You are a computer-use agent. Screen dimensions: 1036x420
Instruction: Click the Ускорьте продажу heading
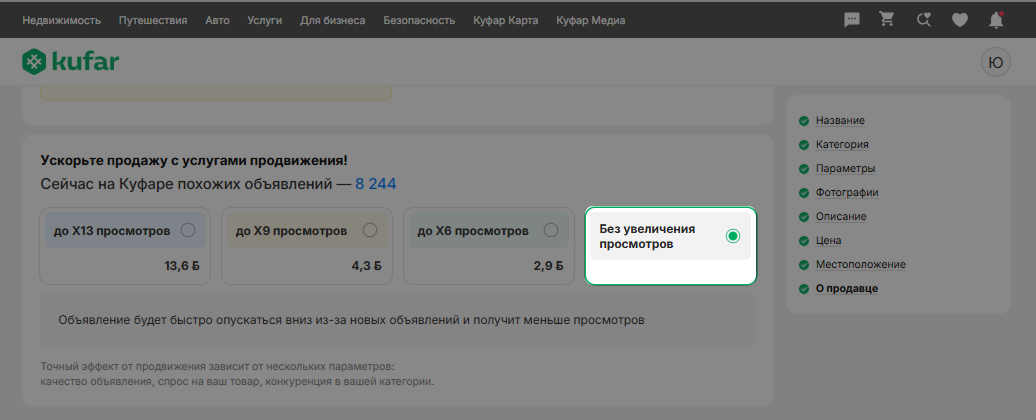tap(194, 160)
